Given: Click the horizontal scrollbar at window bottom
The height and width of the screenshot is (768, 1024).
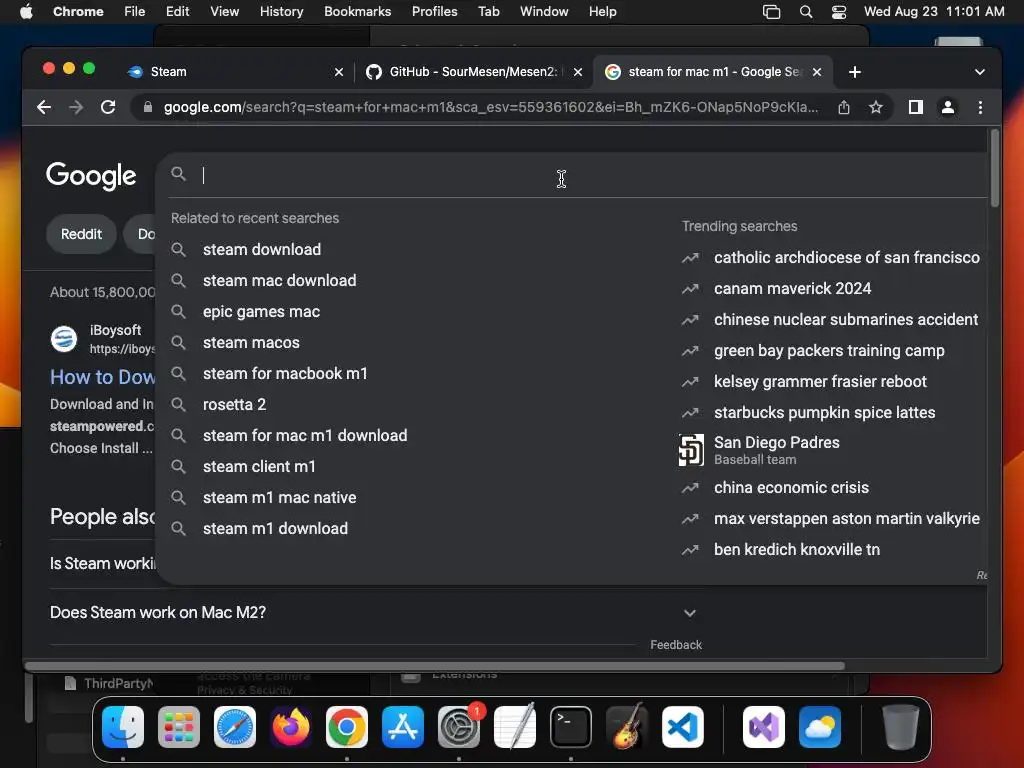Looking at the screenshot, I should [x=435, y=666].
